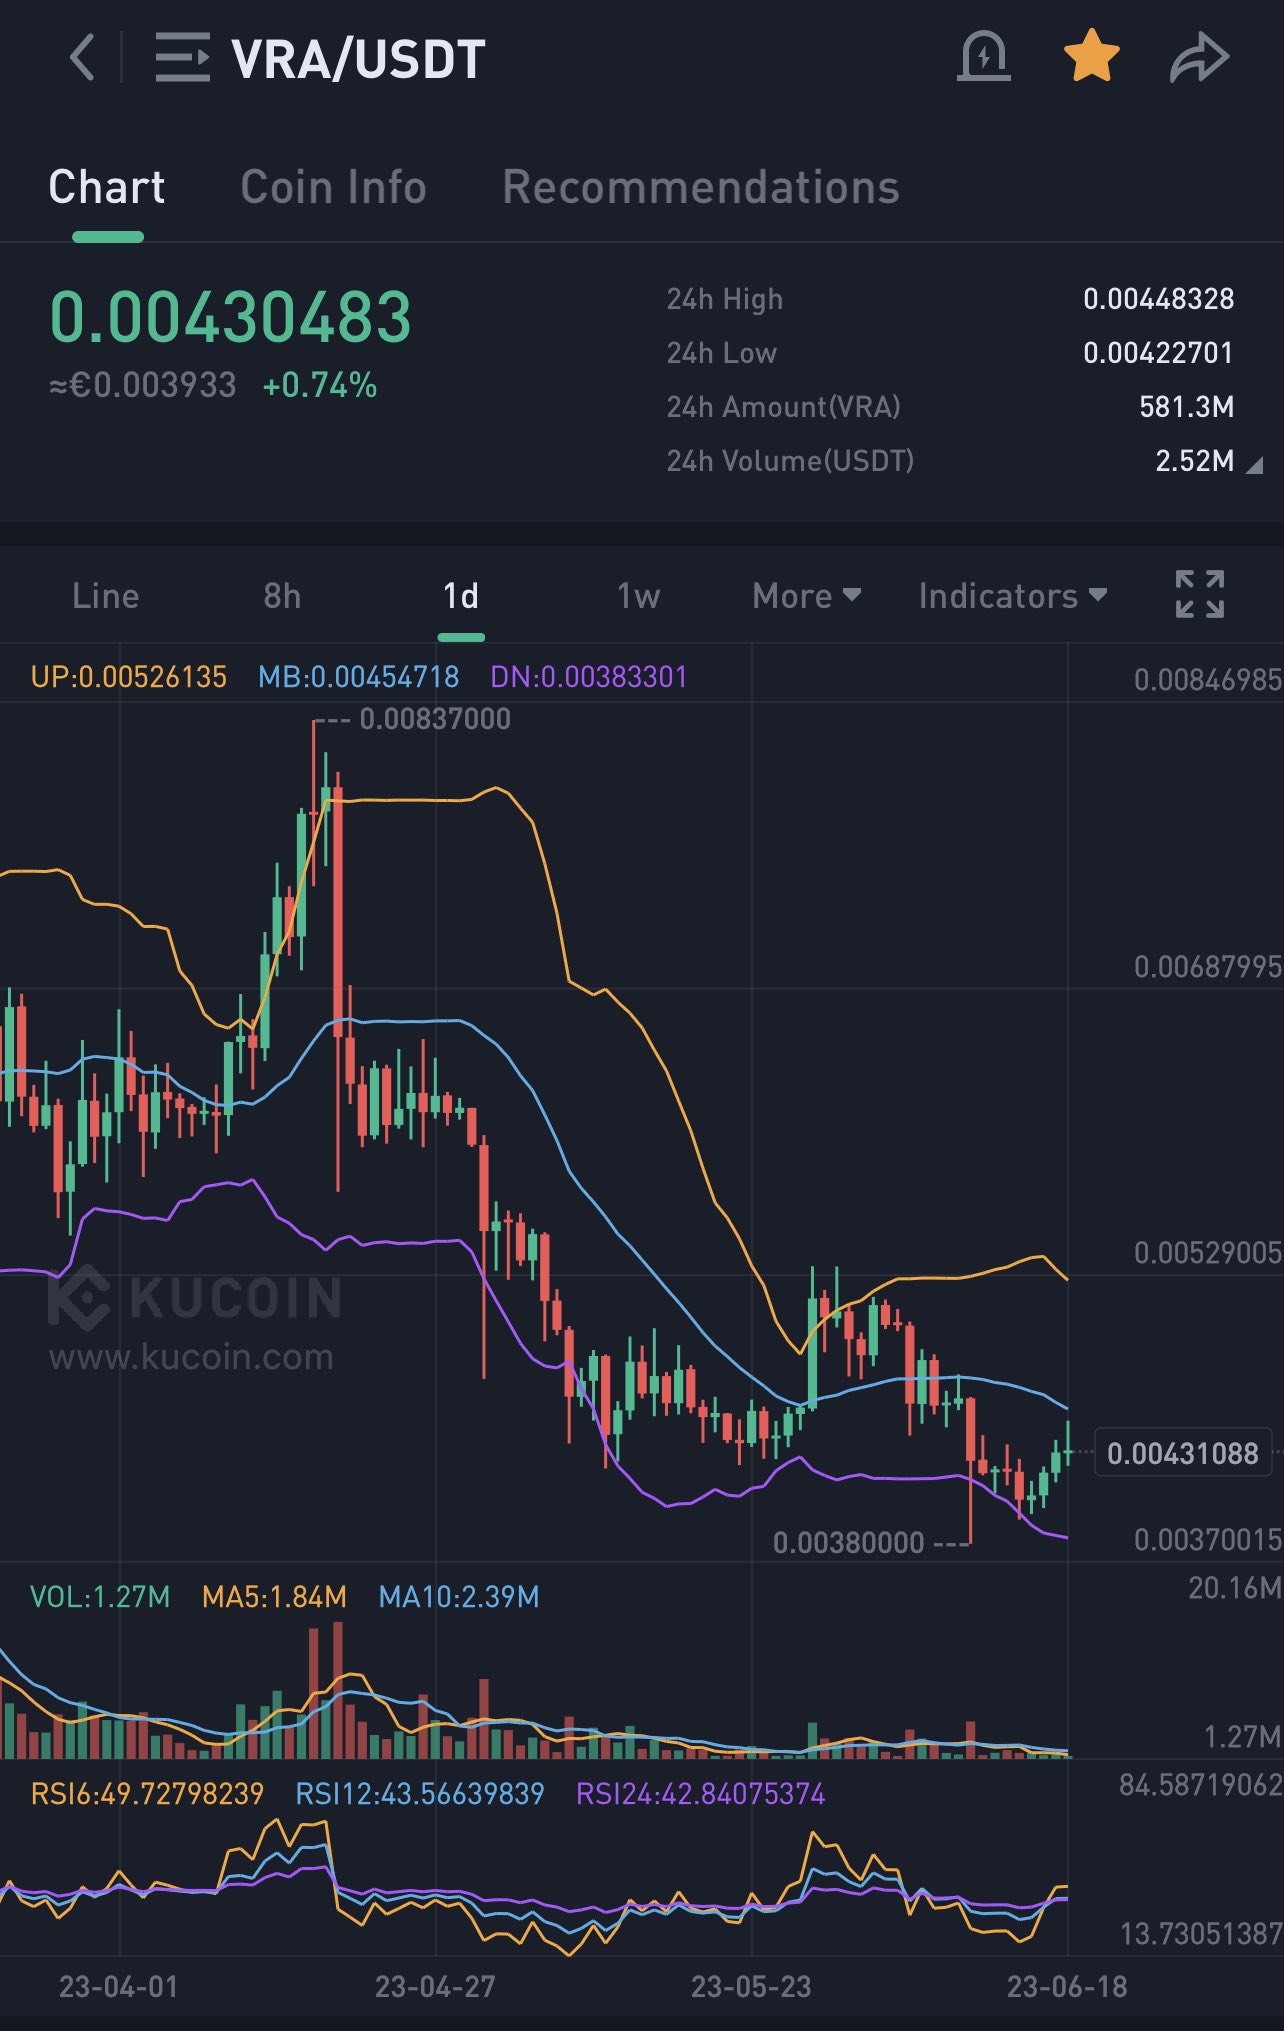This screenshot has width=1284, height=2031.
Task: Tap the 20.16M volume axis label
Action: pos(1235,1588)
